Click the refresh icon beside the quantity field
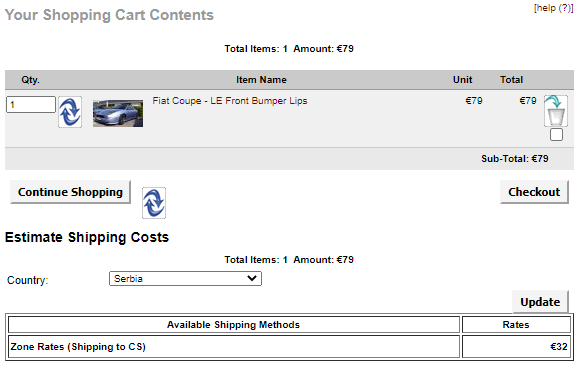Viewport: 579px width, 388px height. pos(70,112)
